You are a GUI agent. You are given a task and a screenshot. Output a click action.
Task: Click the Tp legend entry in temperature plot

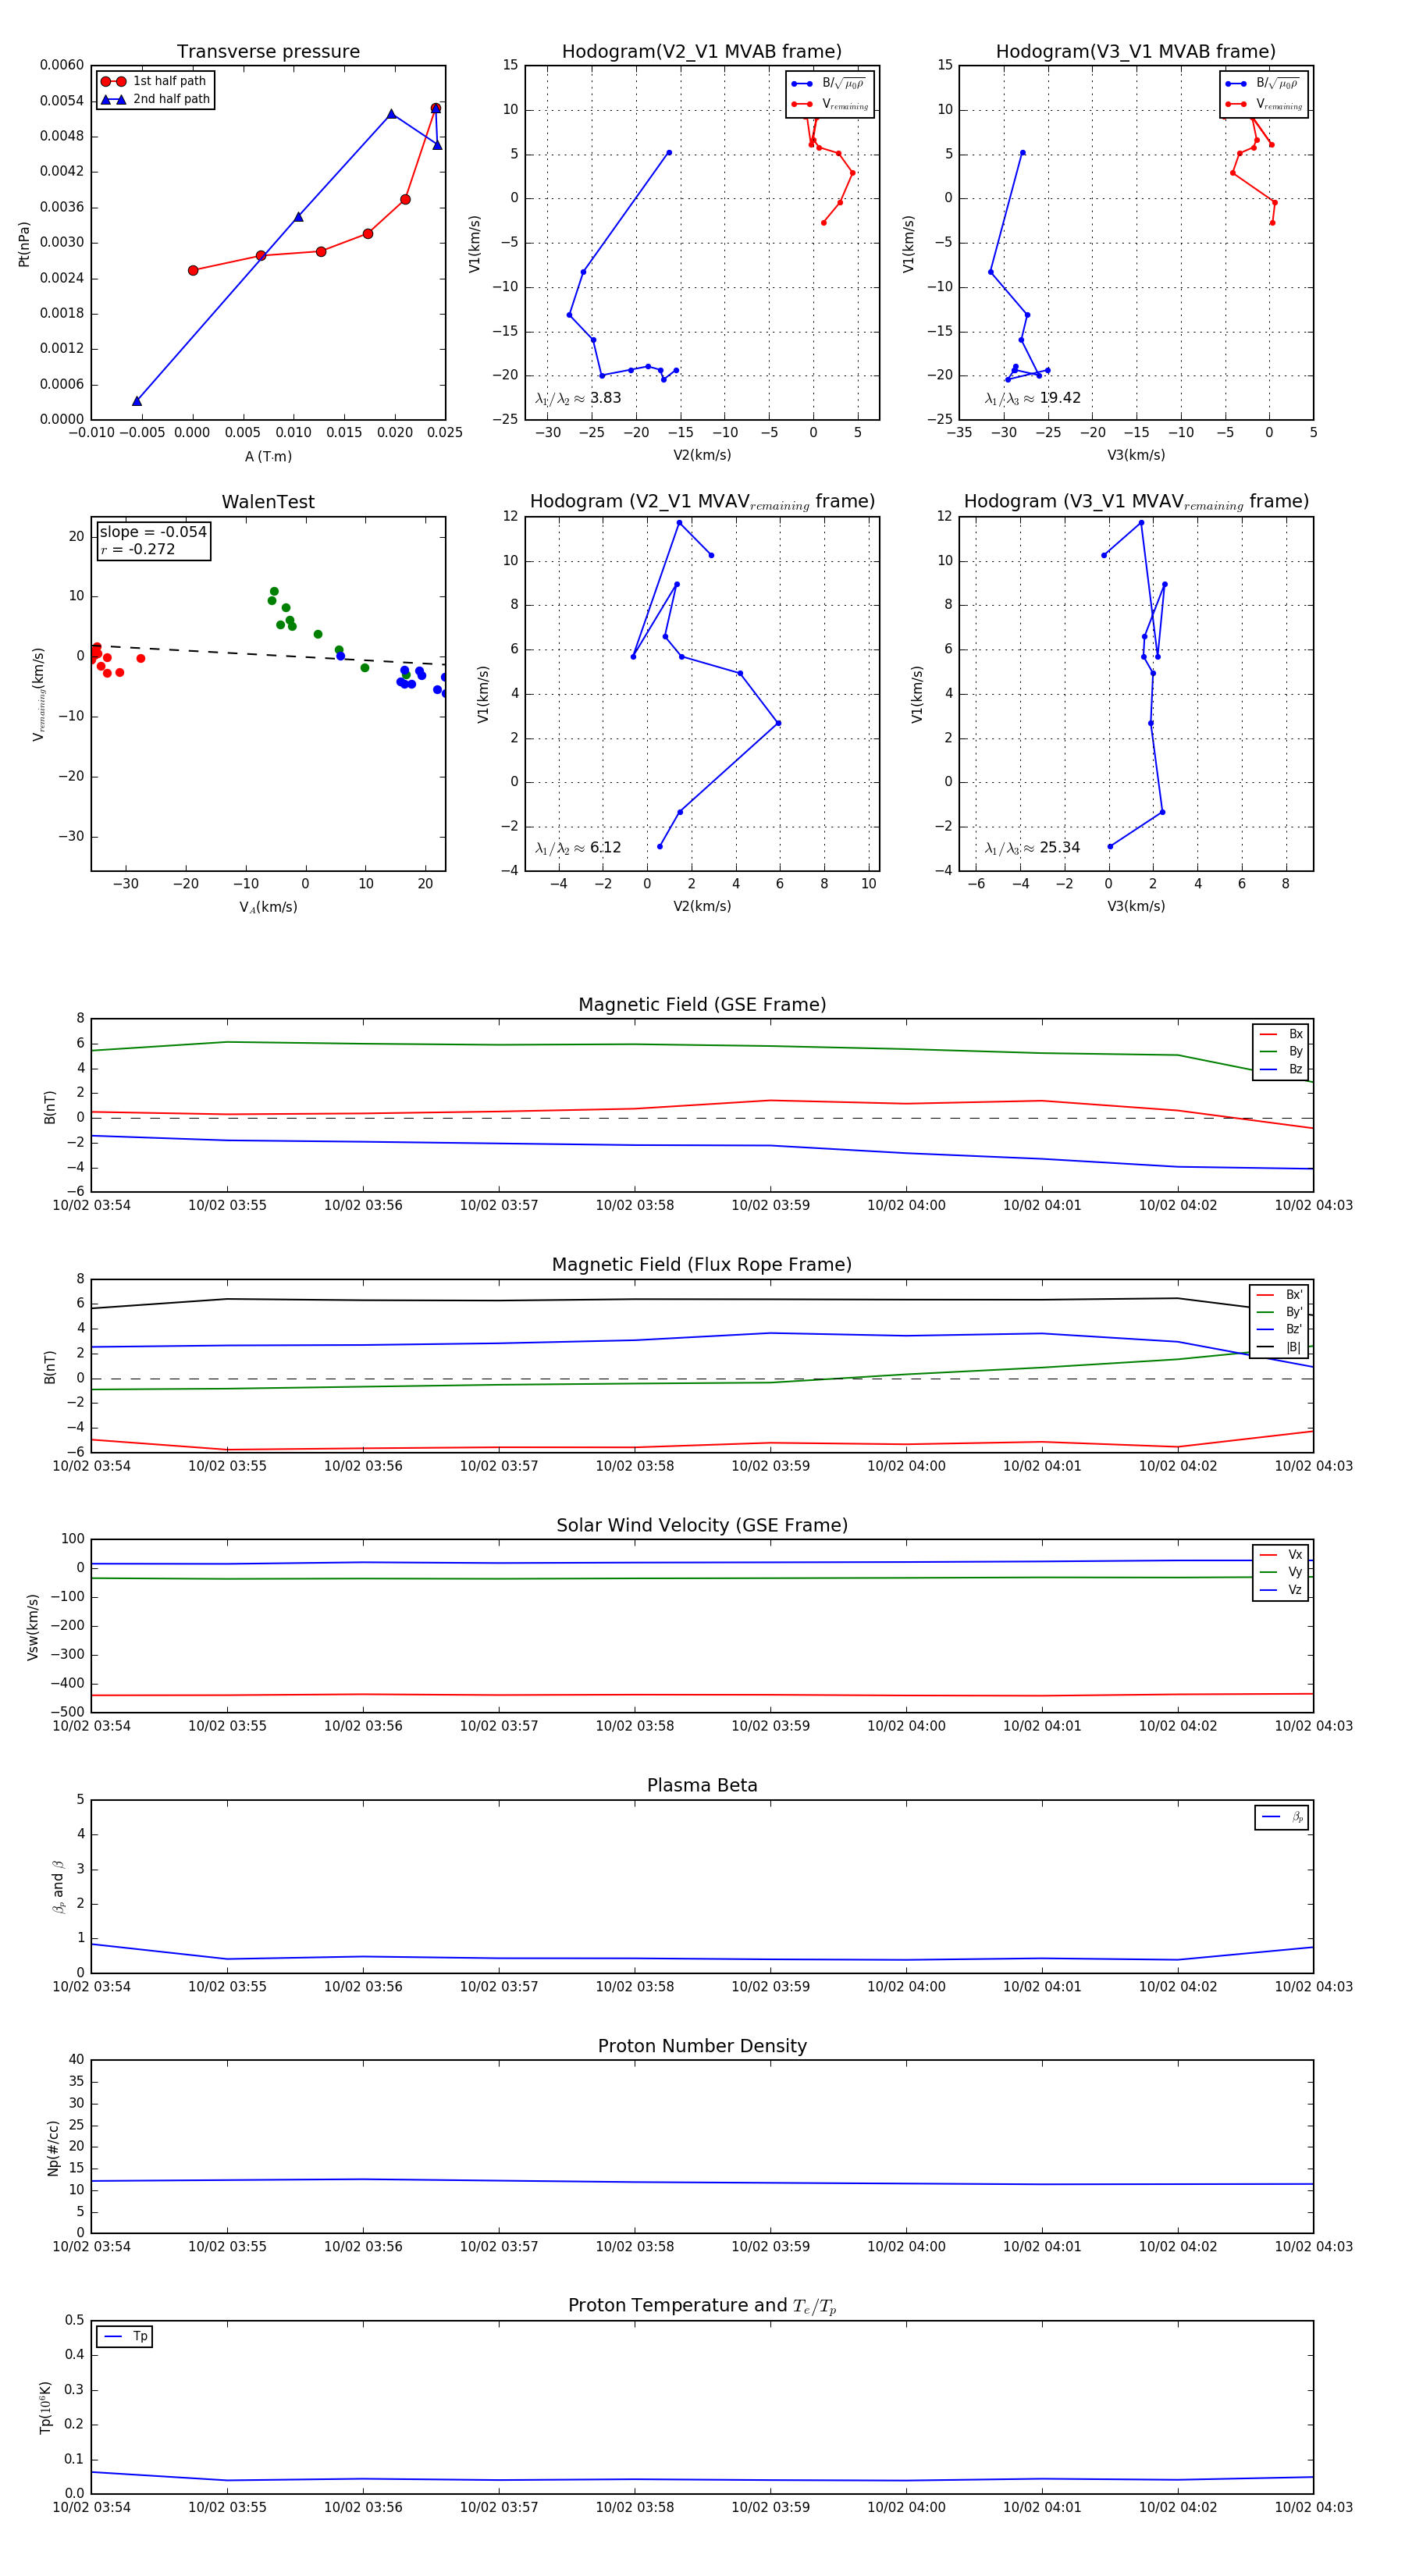pos(125,2336)
